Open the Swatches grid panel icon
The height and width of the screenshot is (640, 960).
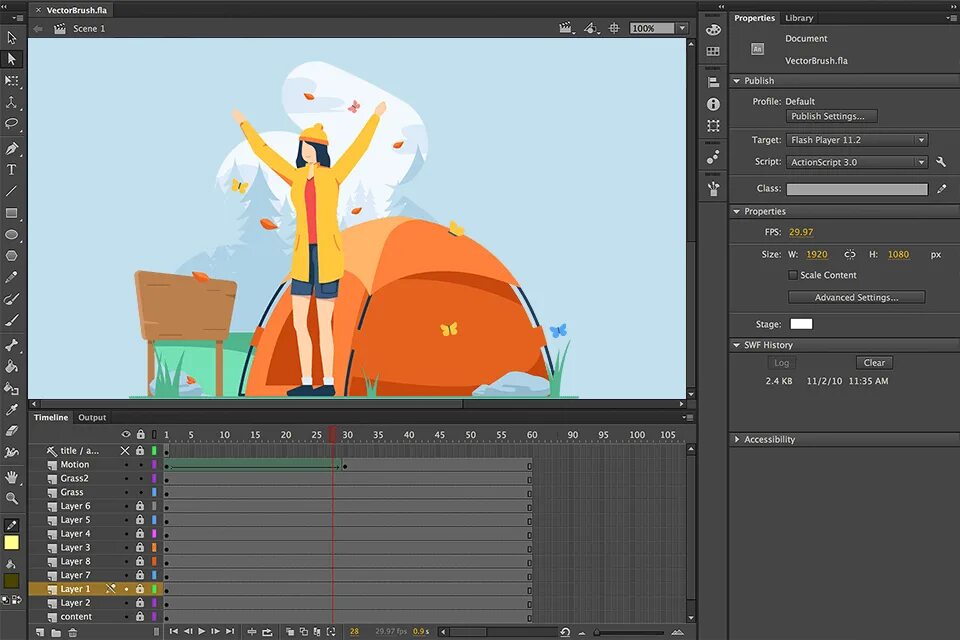(713, 51)
